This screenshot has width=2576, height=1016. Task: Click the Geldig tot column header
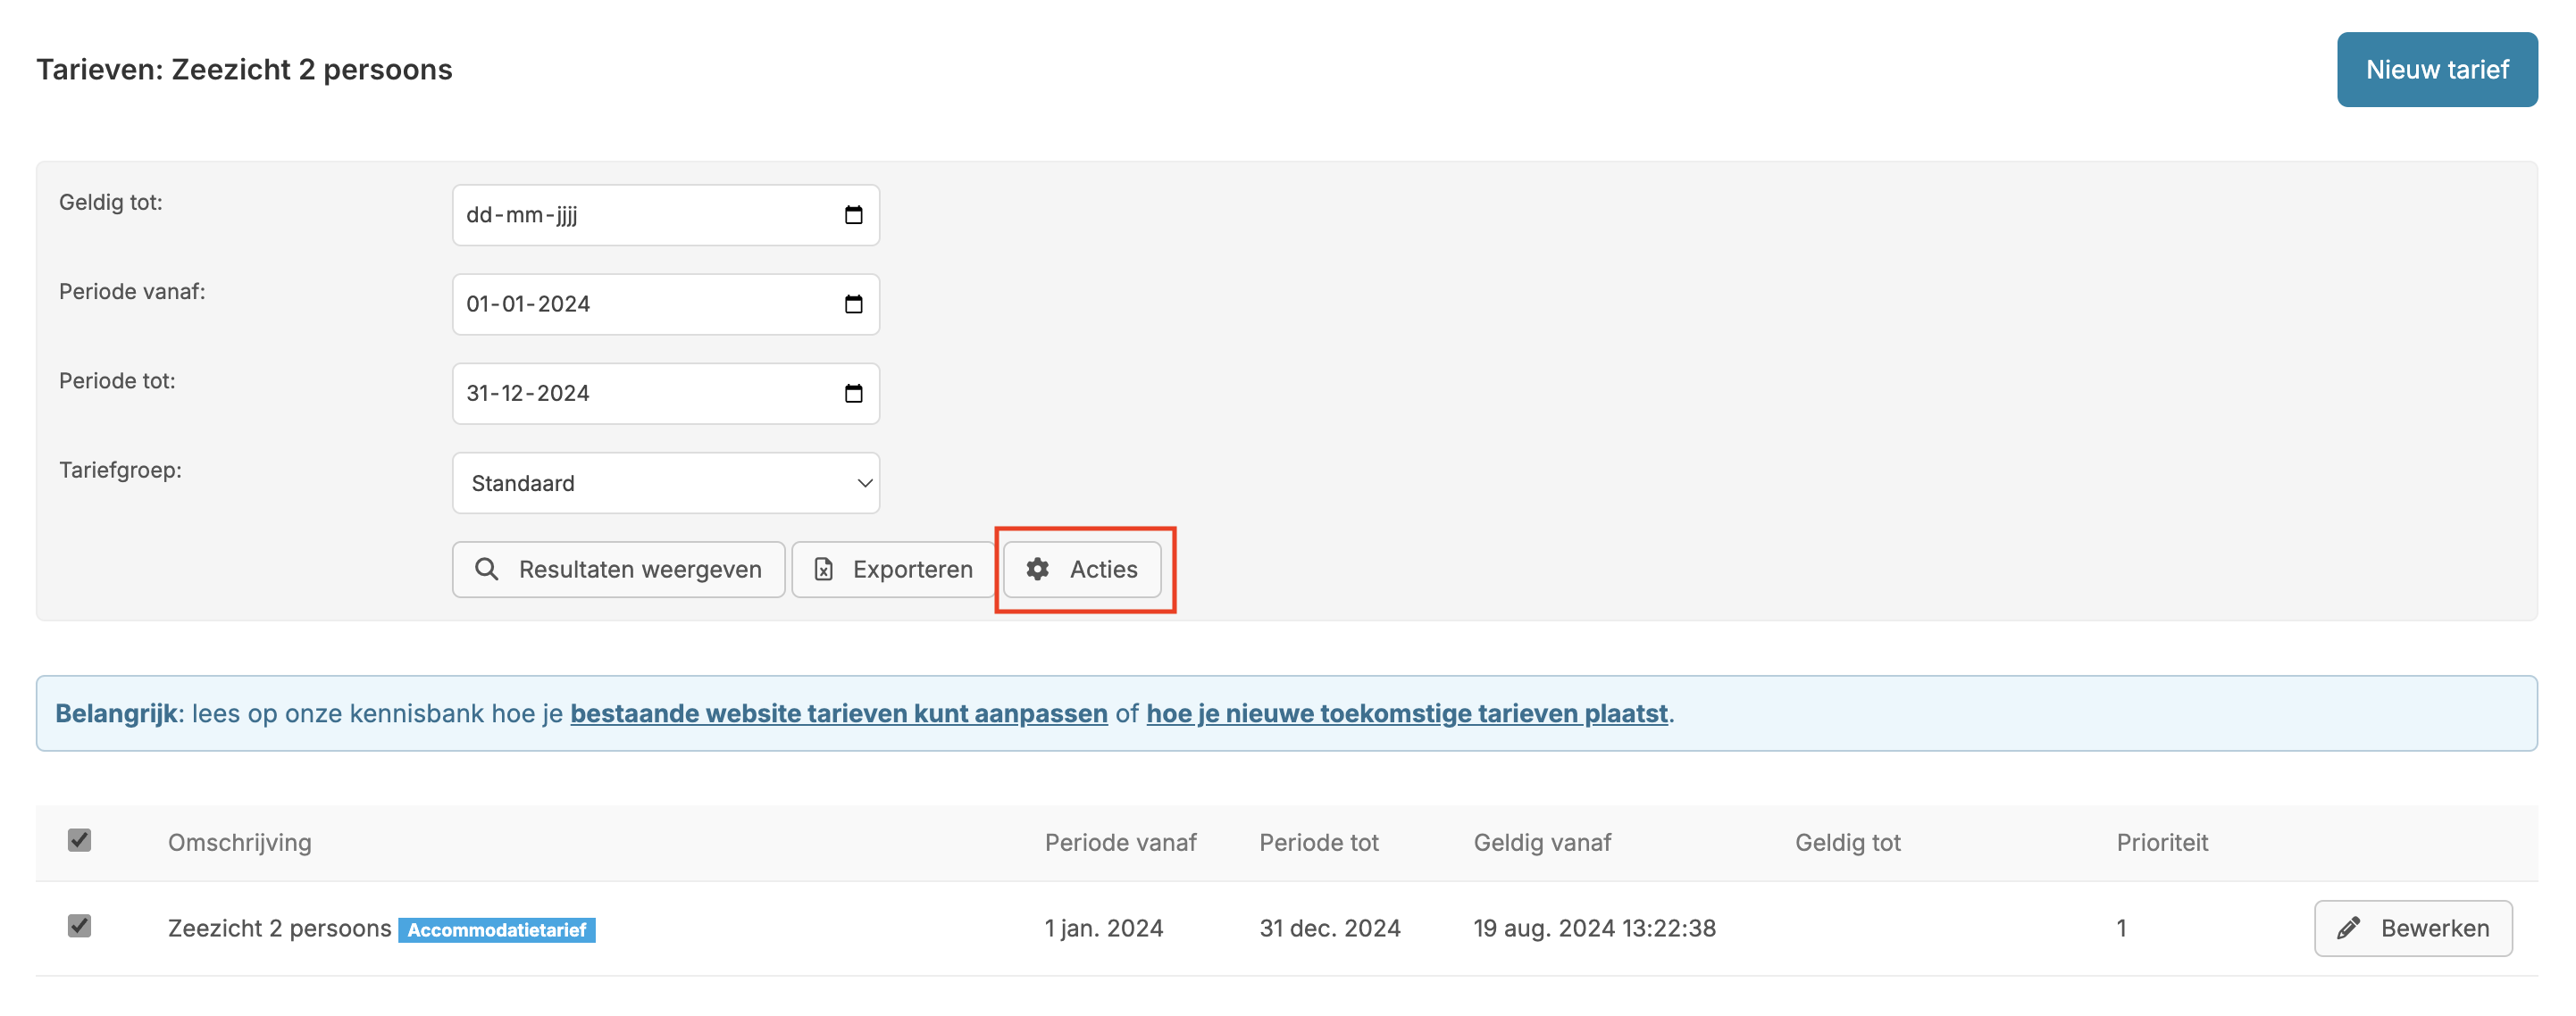tap(1847, 842)
